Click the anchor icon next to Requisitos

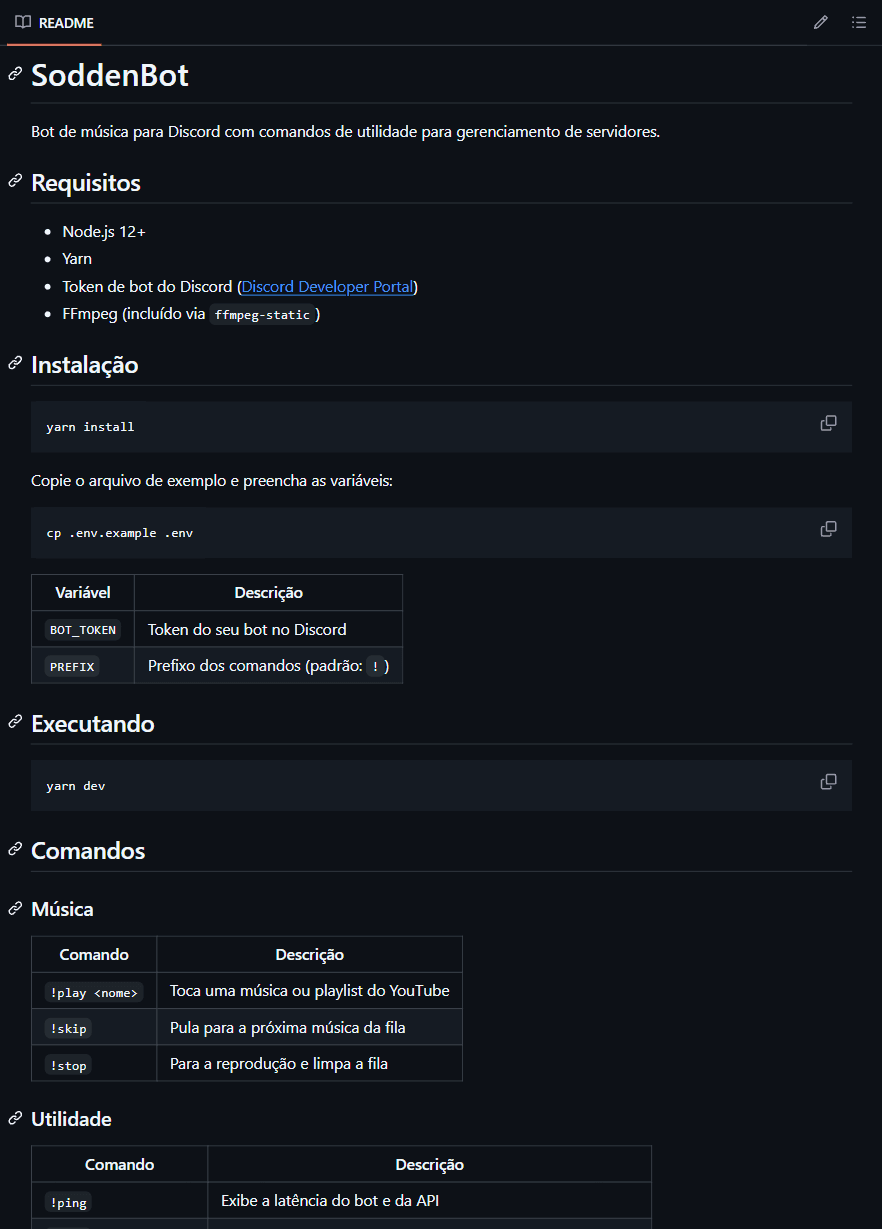point(15,181)
